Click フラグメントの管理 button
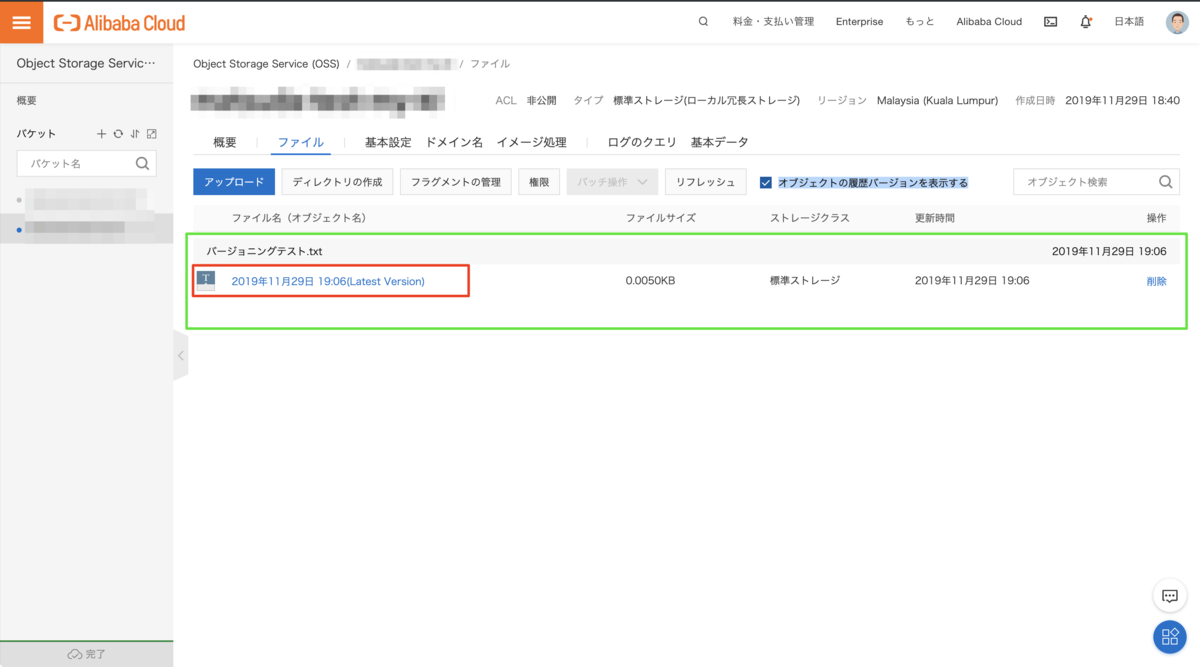The height and width of the screenshot is (667, 1200). [456, 182]
